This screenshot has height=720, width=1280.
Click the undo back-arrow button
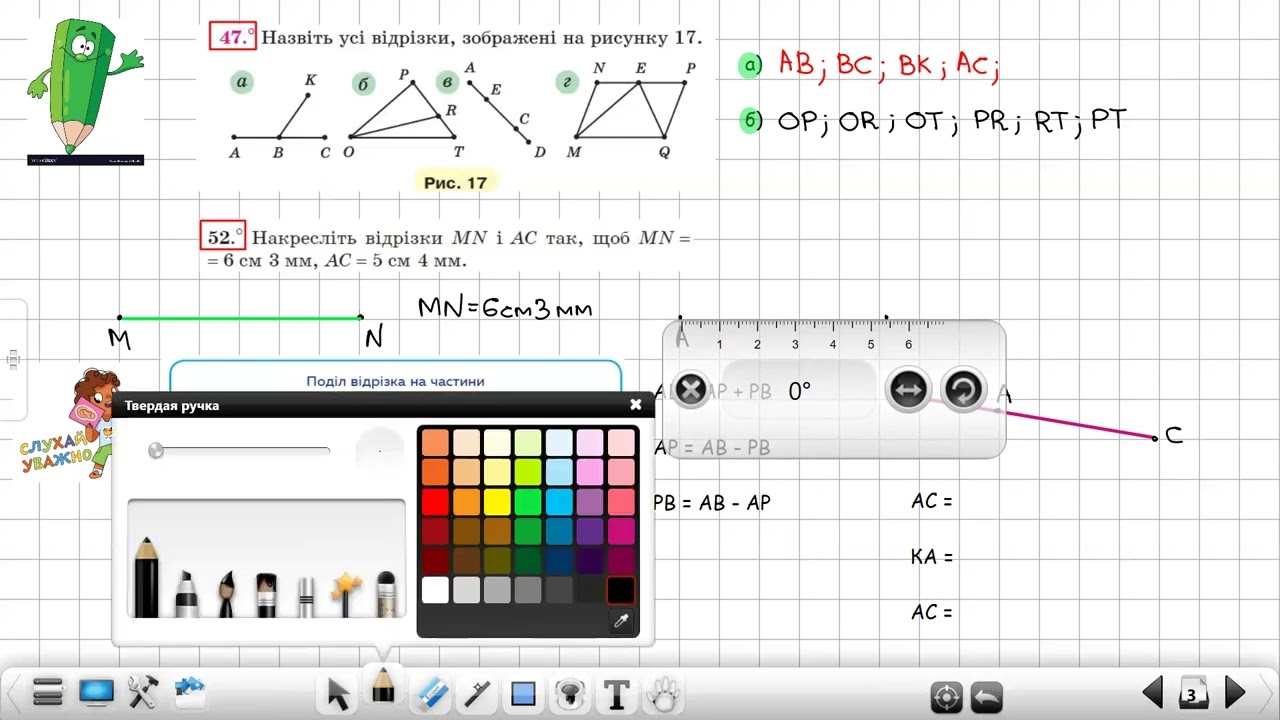point(987,695)
